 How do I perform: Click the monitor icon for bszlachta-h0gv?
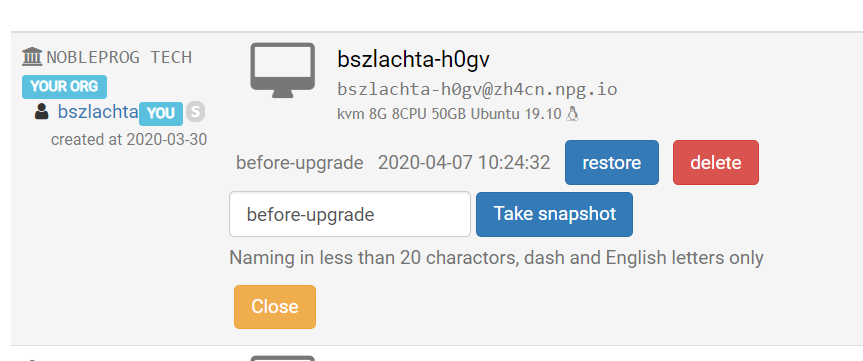[x=282, y=70]
